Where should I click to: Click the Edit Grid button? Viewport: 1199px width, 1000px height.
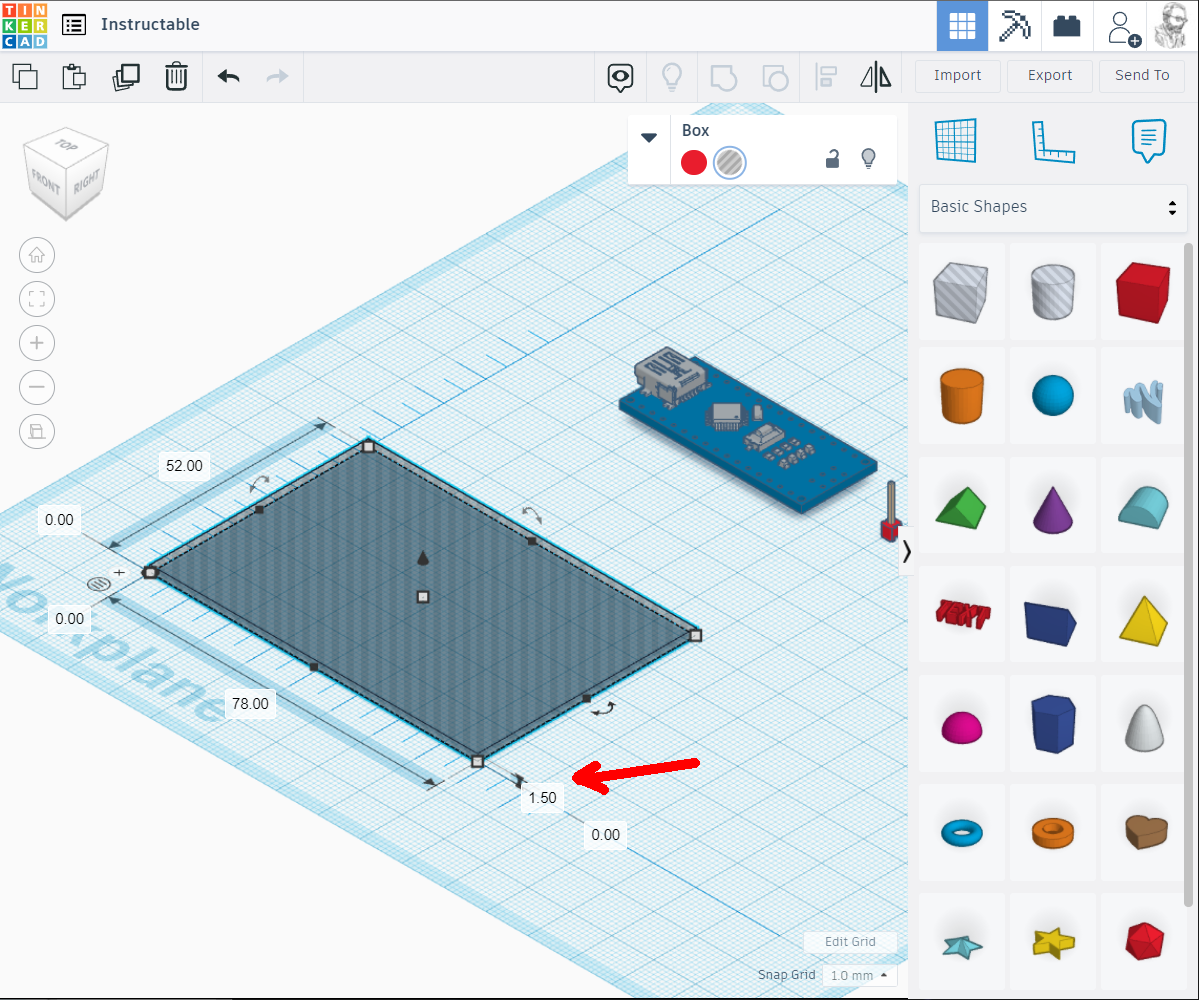850,942
